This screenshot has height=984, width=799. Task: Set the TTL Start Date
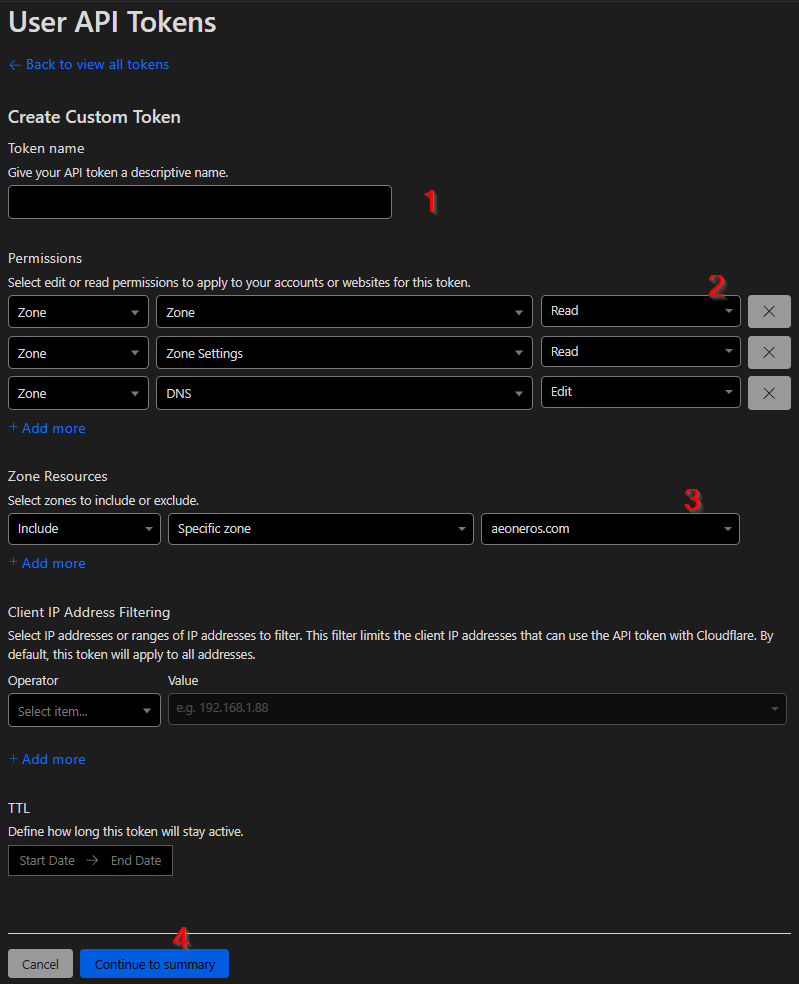pyautogui.click(x=47, y=861)
